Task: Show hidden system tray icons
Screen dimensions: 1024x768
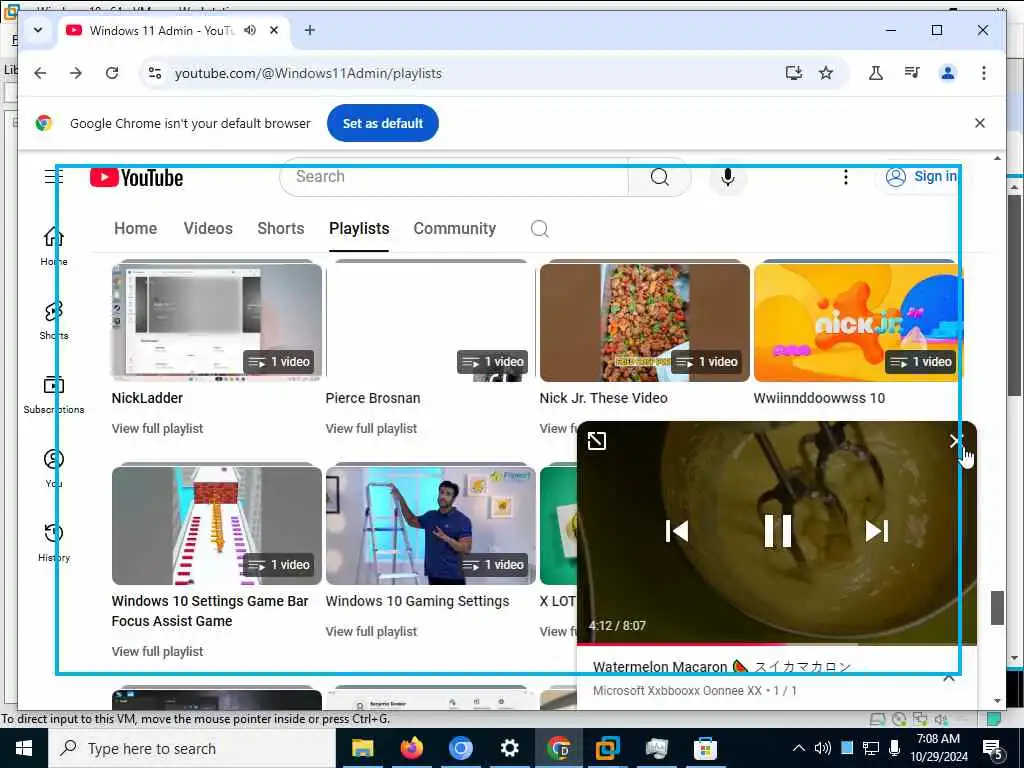Action: 799,748
